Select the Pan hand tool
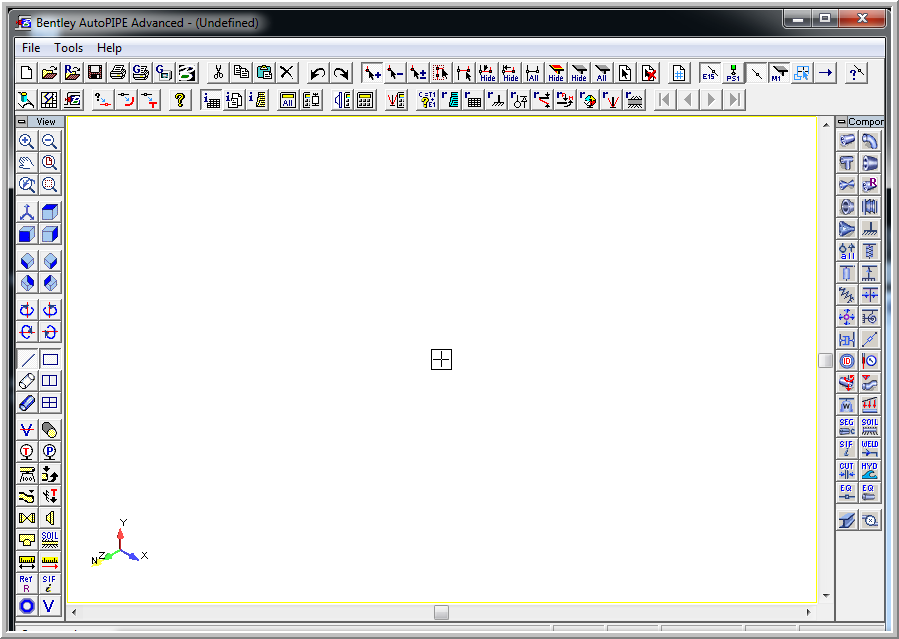Screen dimensions: 899x639 [x=27, y=163]
